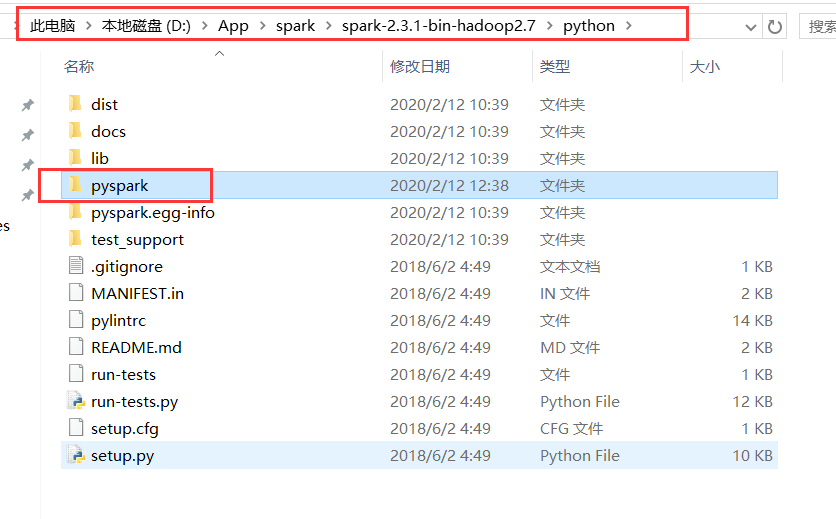Screen dimensions: 836x519
Task: Select the pylintrc file name
Action: click(x=118, y=321)
